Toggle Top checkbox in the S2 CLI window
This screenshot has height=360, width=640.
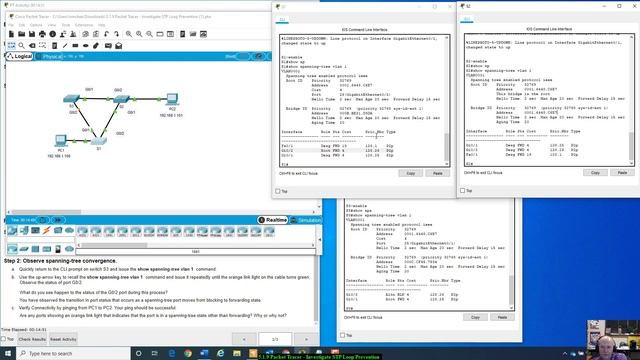[462, 191]
